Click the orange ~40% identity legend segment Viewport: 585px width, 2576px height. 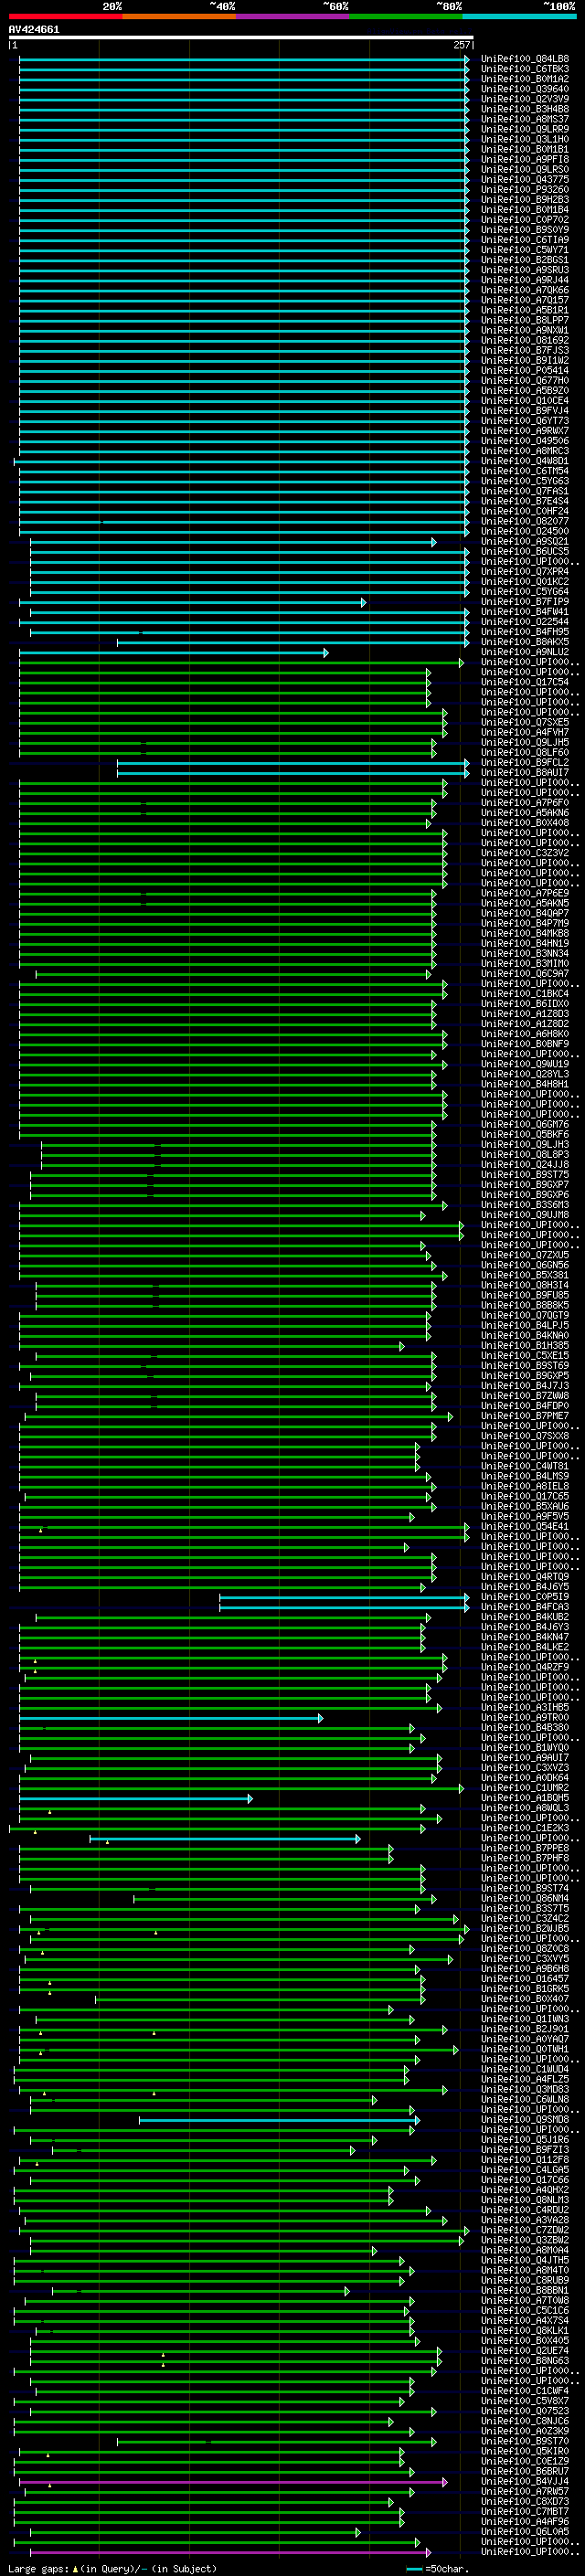(179, 16)
